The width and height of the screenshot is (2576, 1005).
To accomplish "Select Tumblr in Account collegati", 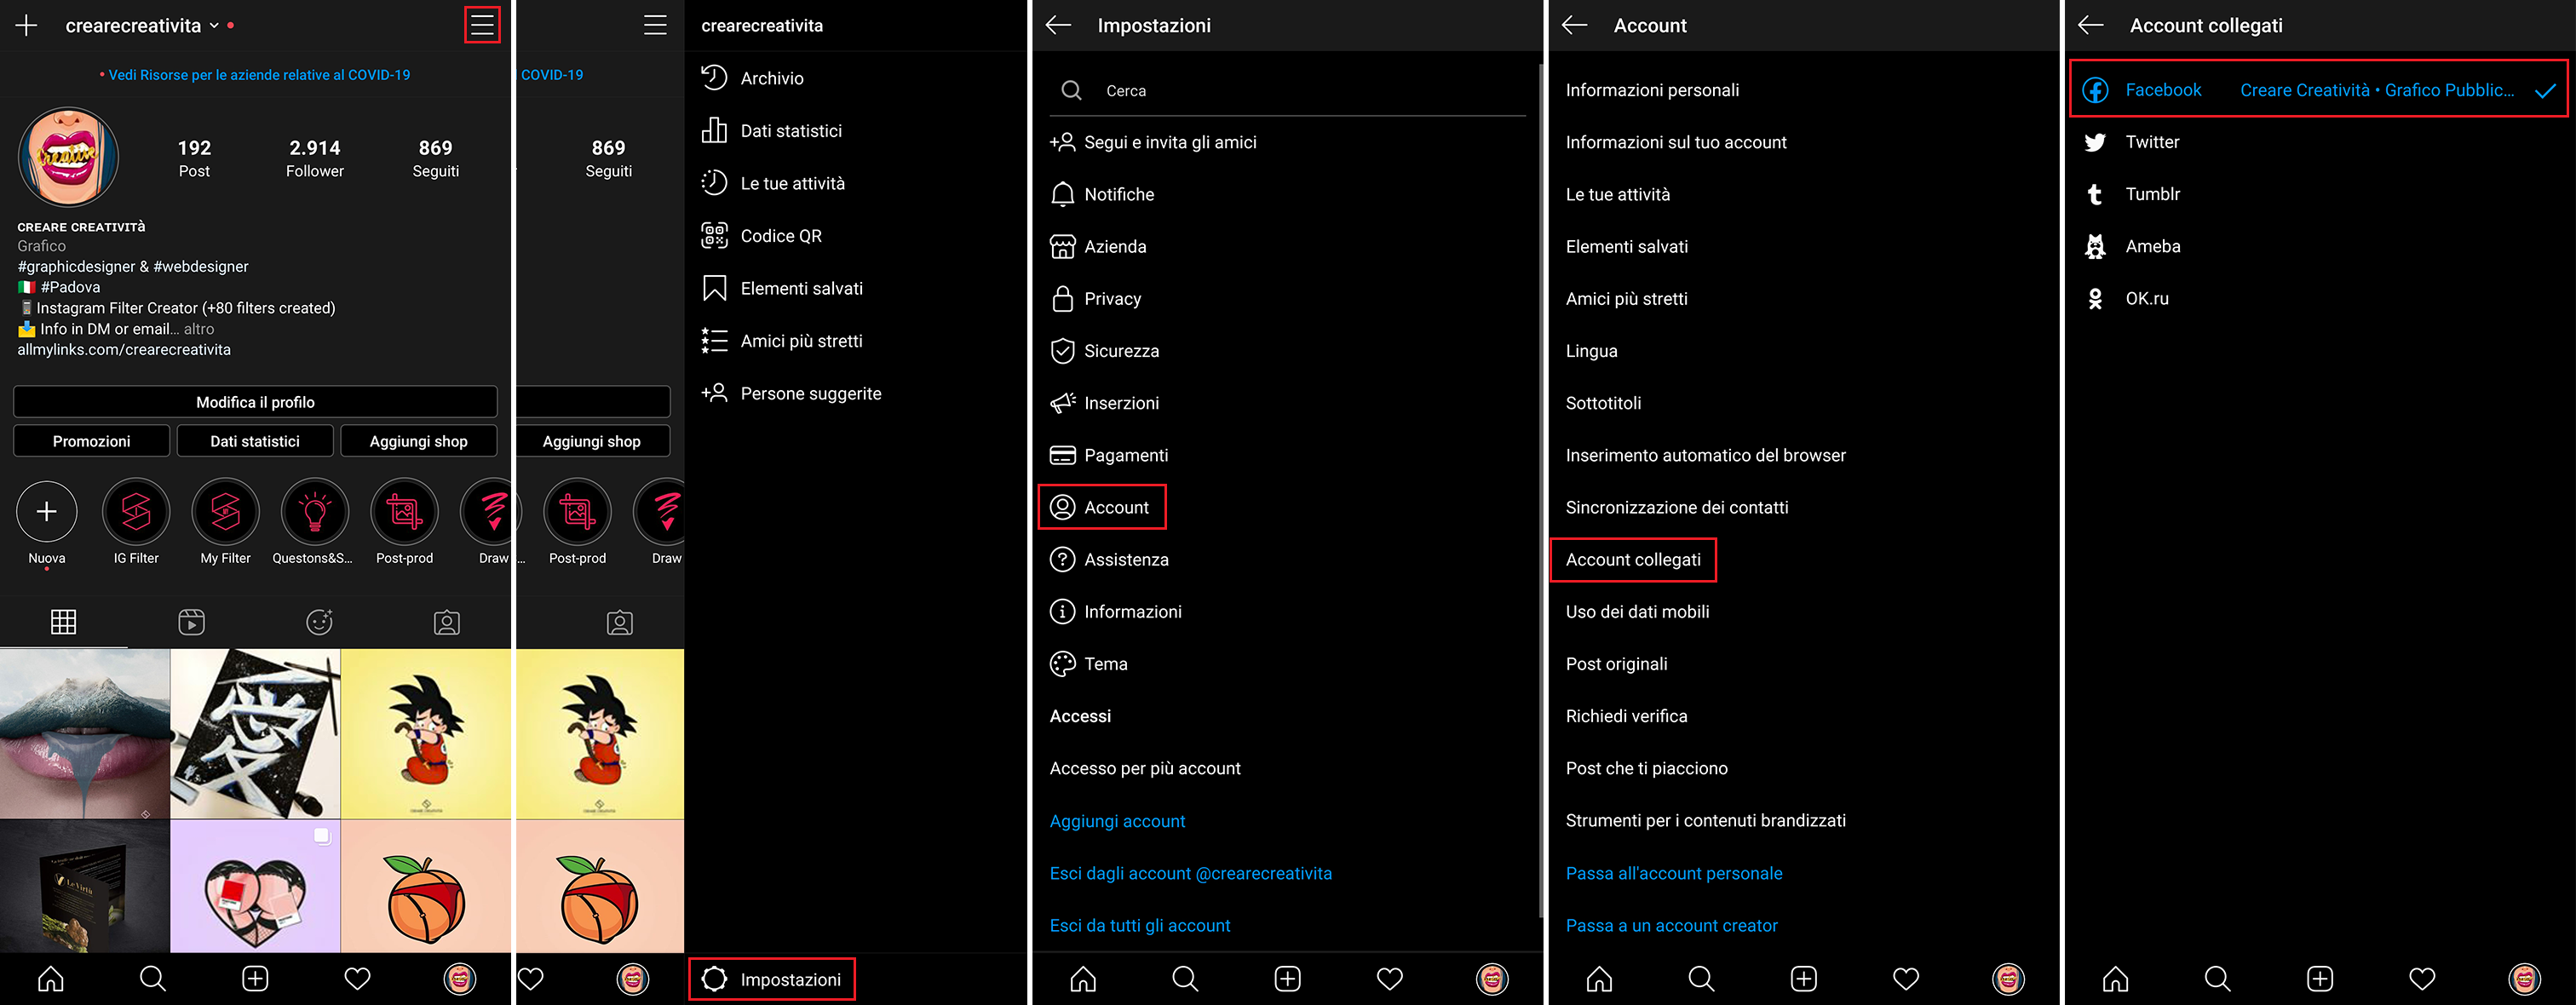I will point(2131,194).
